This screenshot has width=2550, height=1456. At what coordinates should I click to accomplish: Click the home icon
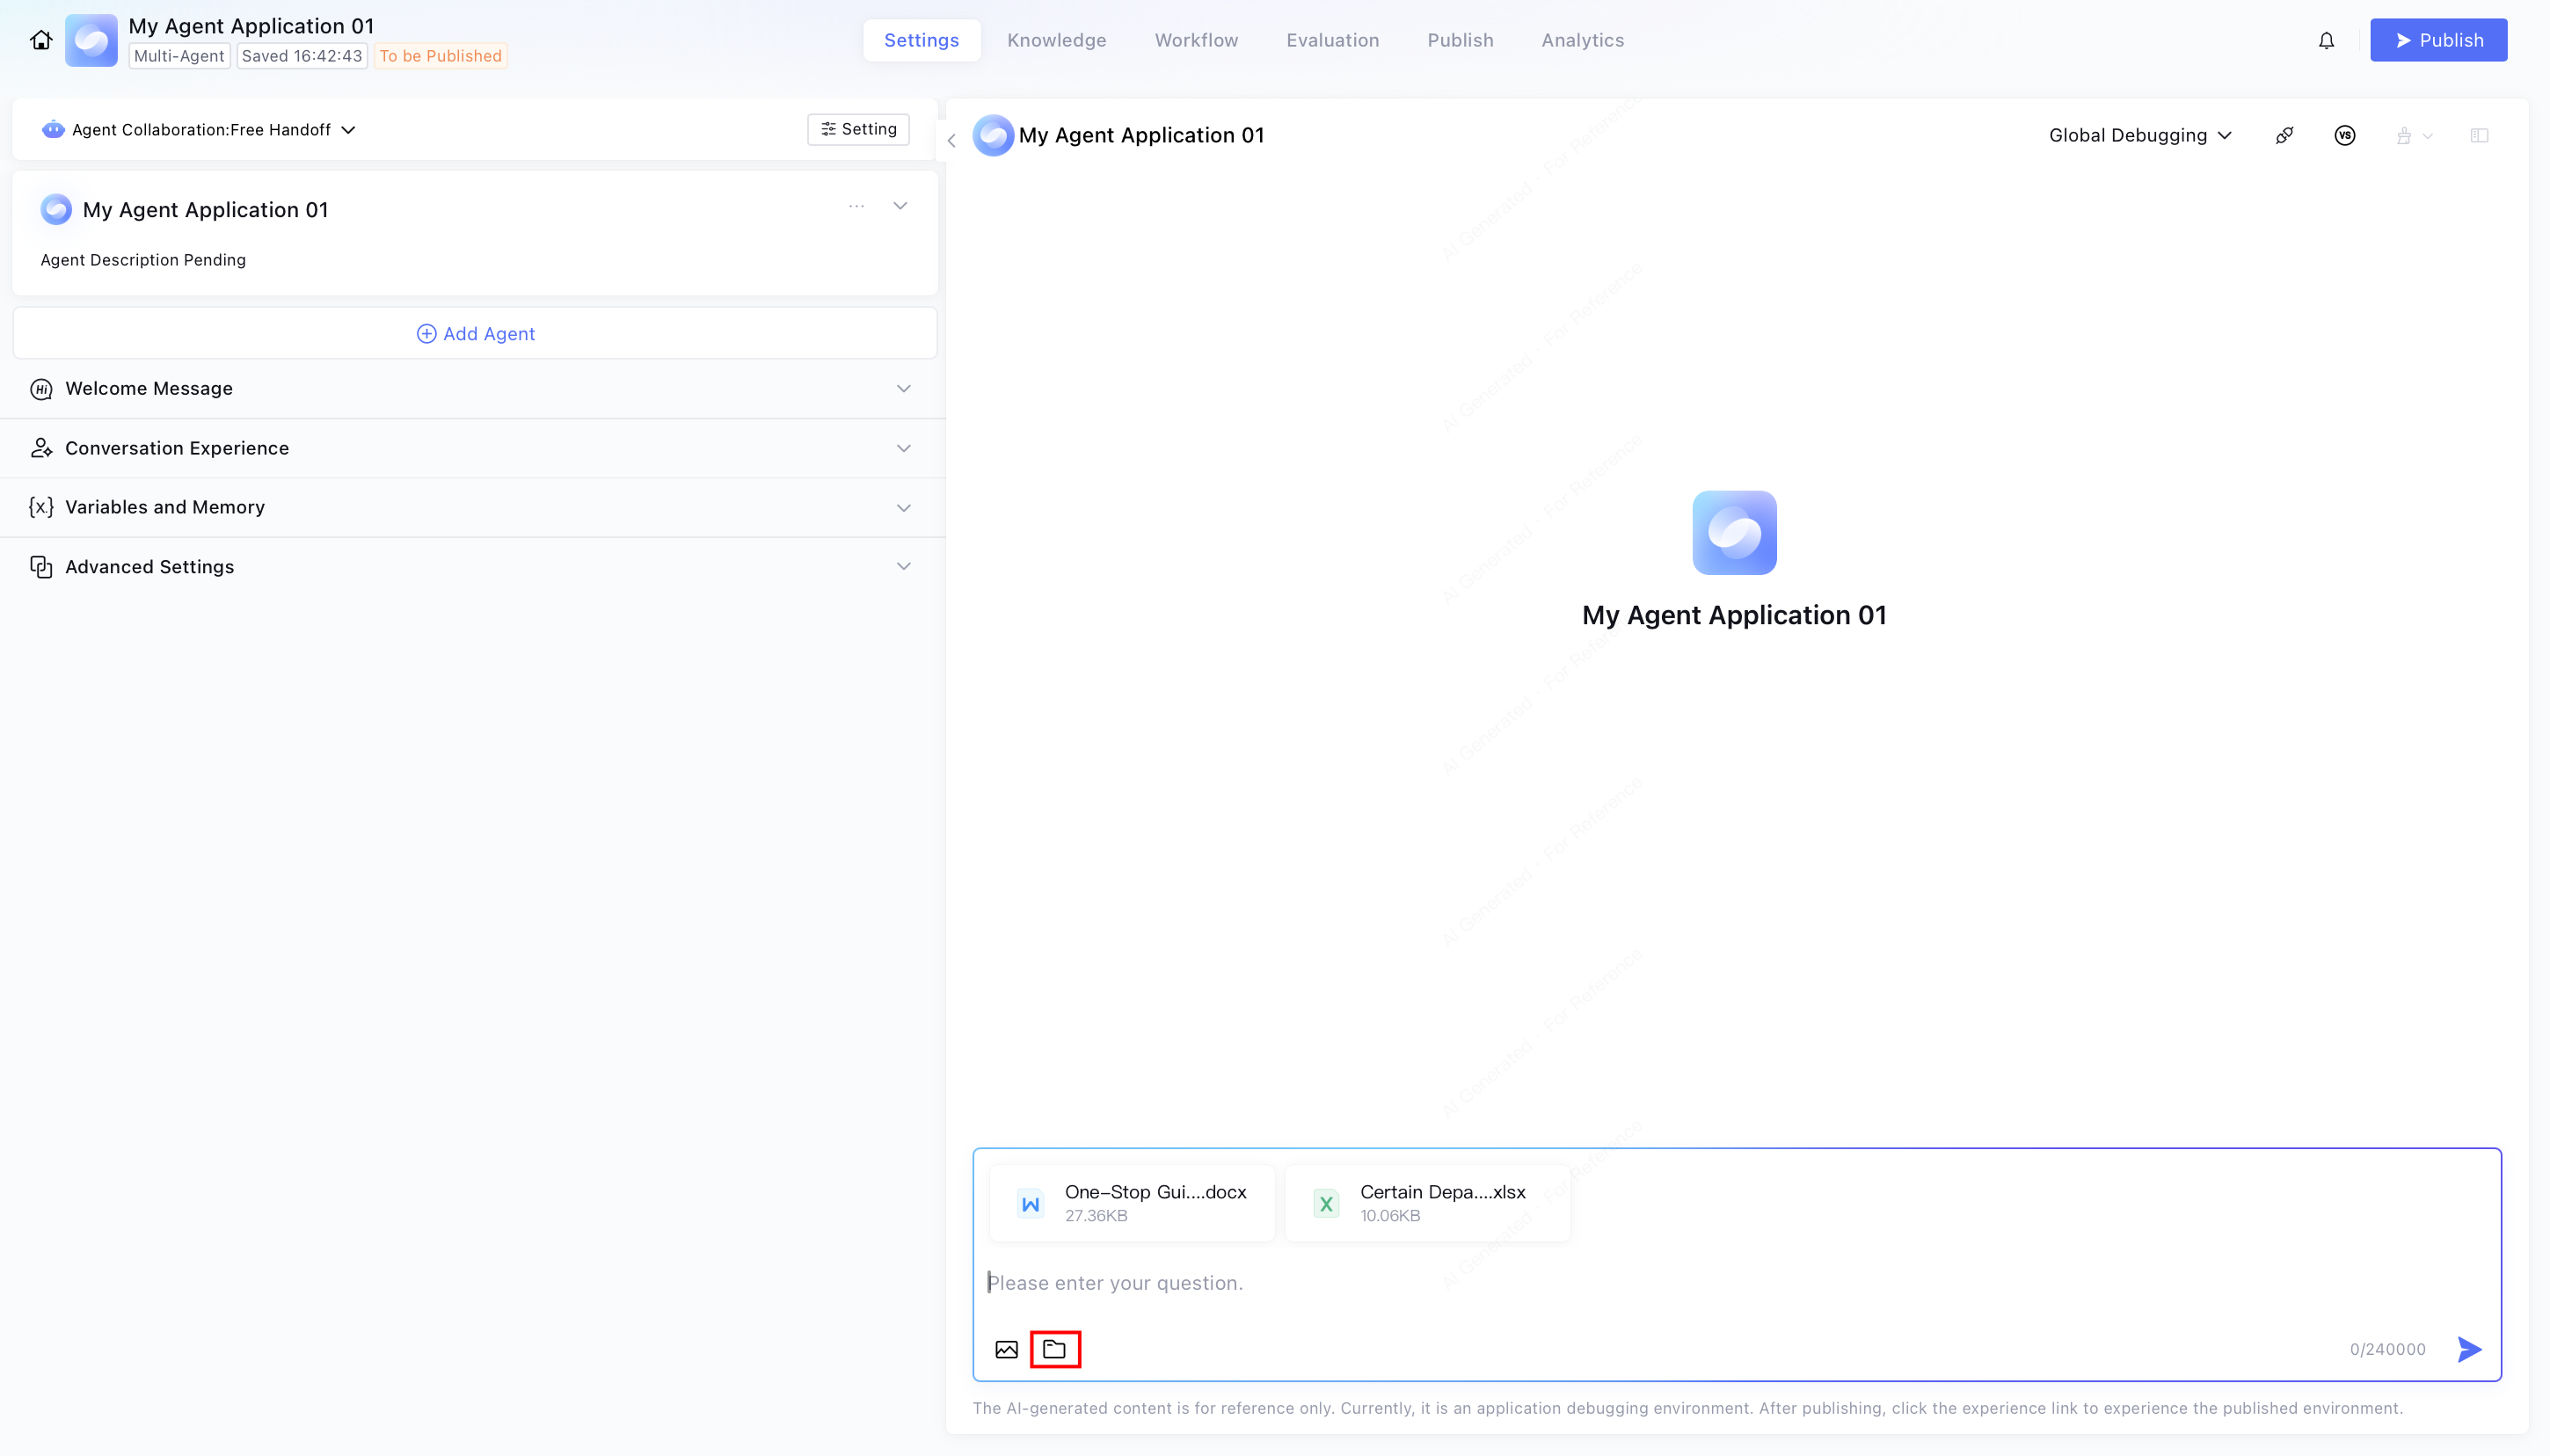click(41, 40)
